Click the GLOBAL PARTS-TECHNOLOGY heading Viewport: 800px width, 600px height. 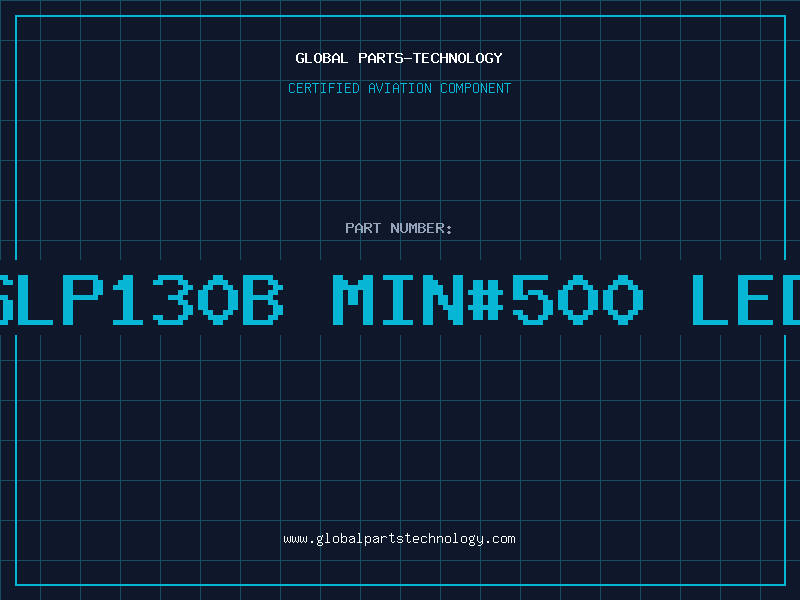point(399,58)
